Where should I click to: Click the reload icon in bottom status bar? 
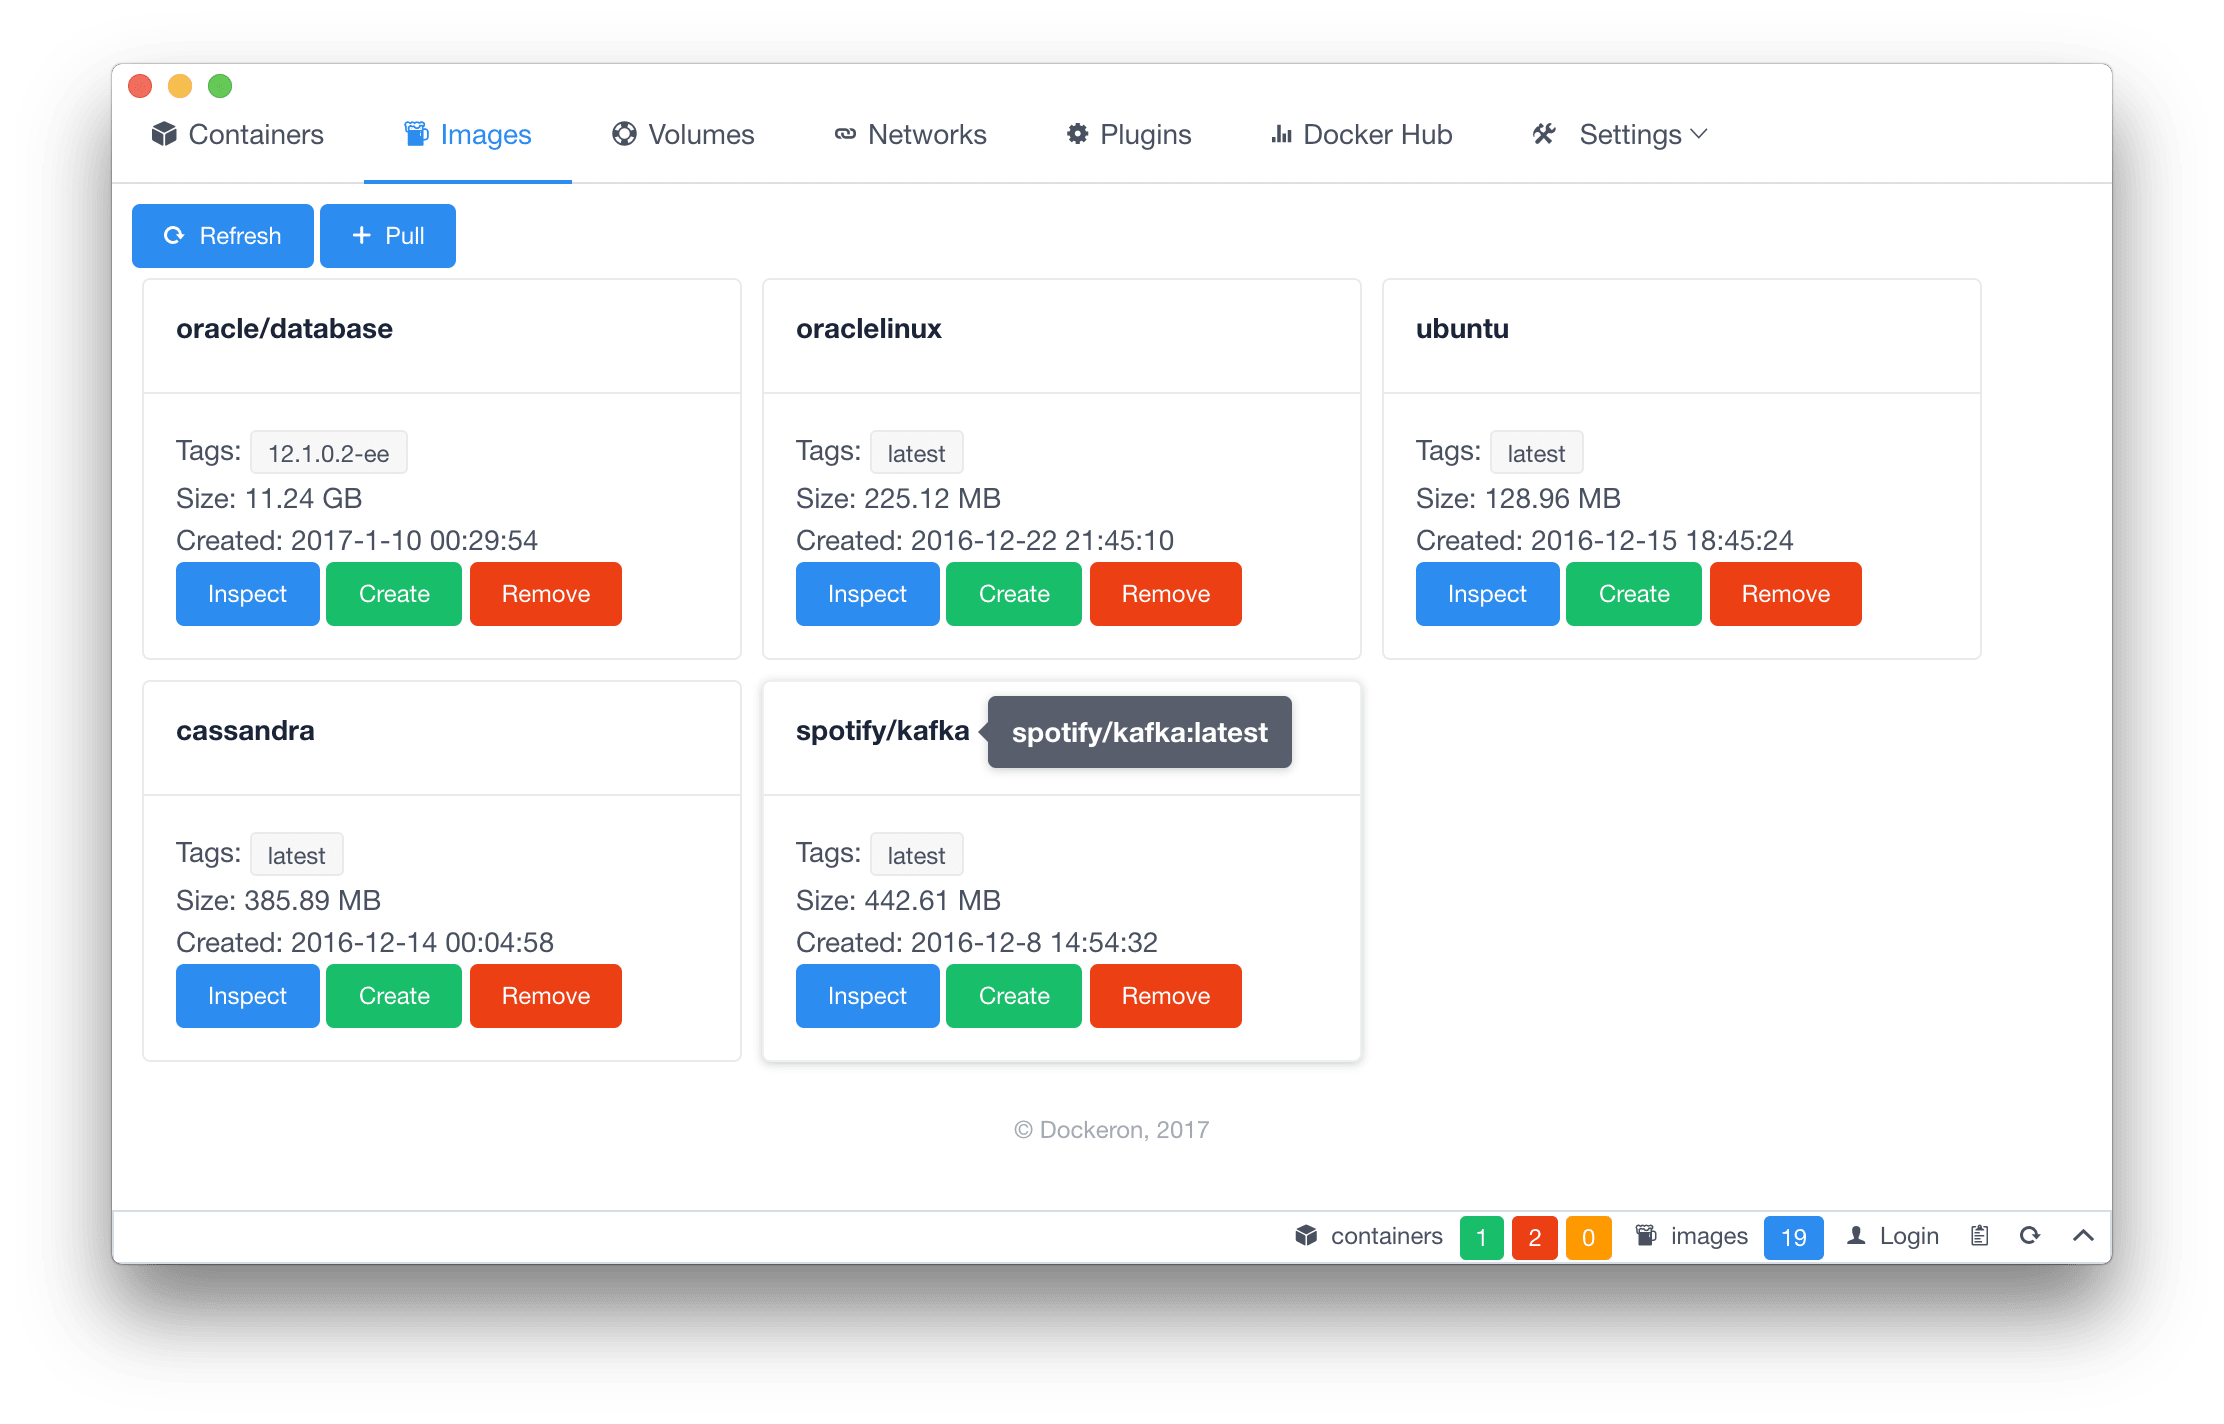[x=2029, y=1236]
